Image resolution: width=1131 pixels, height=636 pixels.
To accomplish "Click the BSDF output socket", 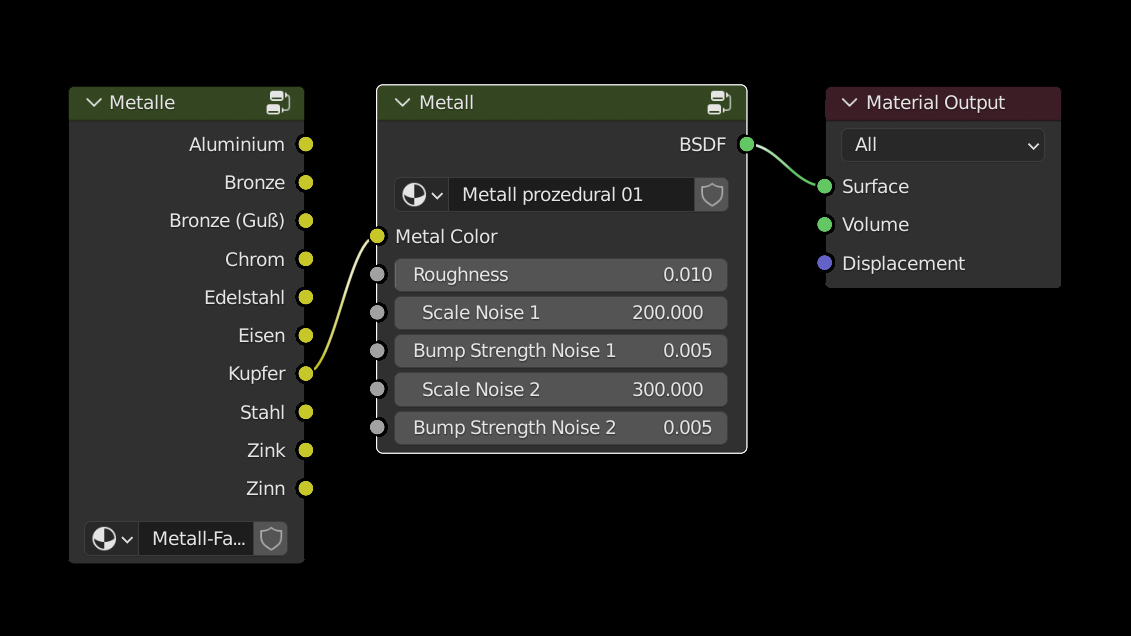I will (x=746, y=145).
